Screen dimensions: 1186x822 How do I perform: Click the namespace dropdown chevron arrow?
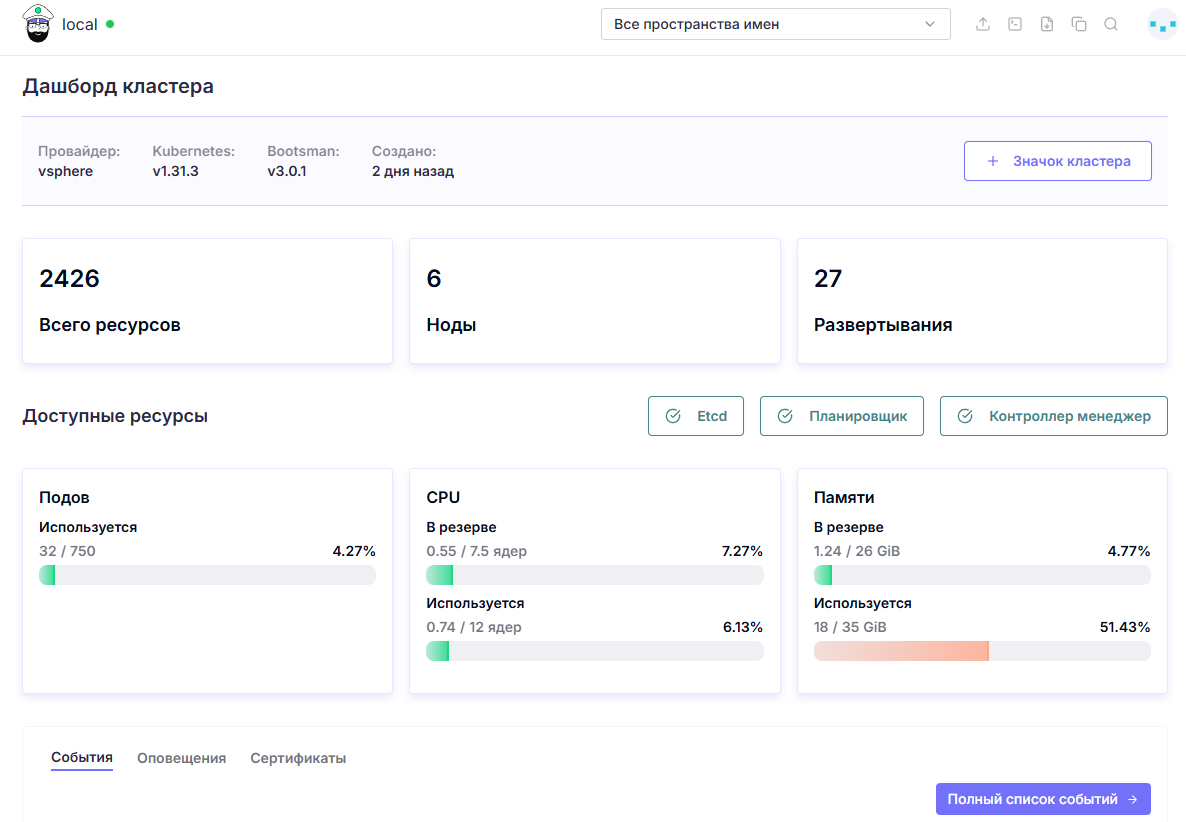tap(930, 24)
